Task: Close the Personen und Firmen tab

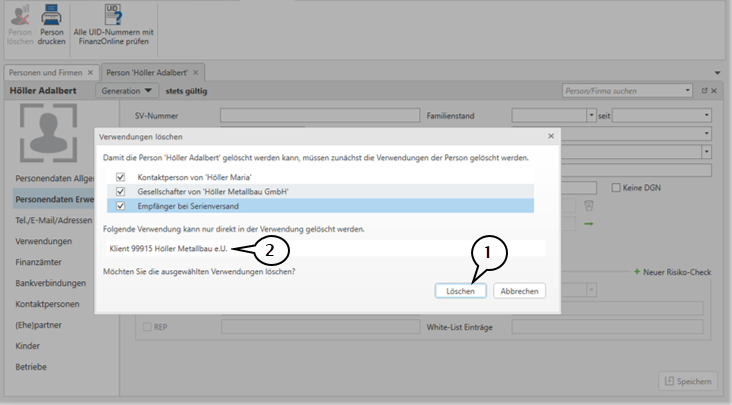Action: [x=90, y=73]
